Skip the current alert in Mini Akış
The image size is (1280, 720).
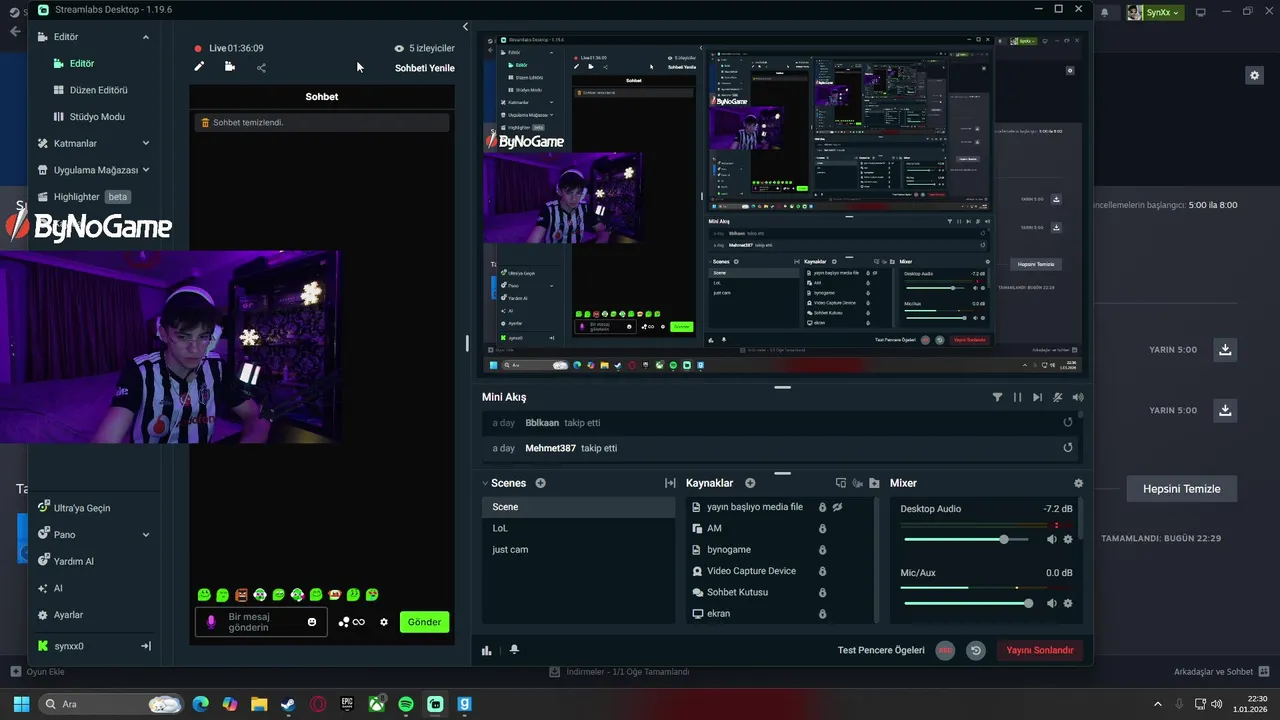click(x=1037, y=397)
